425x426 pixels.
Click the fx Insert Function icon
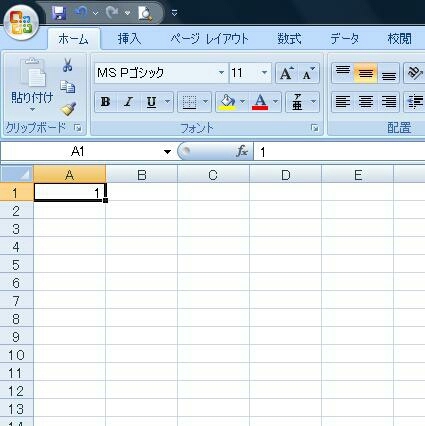point(242,151)
